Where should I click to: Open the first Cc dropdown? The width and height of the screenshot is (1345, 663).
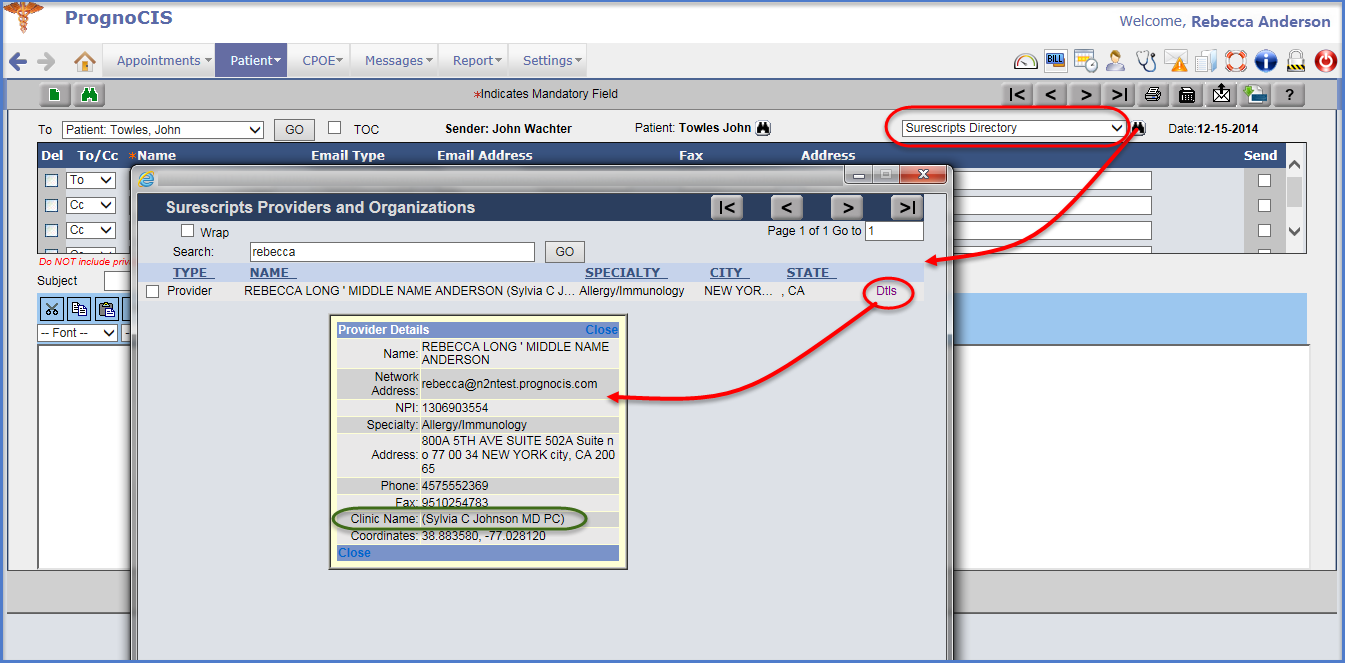click(x=91, y=205)
